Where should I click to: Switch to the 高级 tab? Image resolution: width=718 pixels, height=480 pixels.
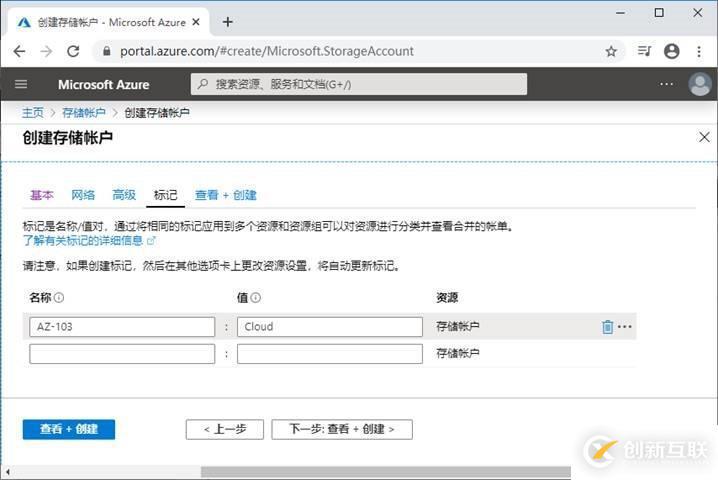(x=124, y=195)
